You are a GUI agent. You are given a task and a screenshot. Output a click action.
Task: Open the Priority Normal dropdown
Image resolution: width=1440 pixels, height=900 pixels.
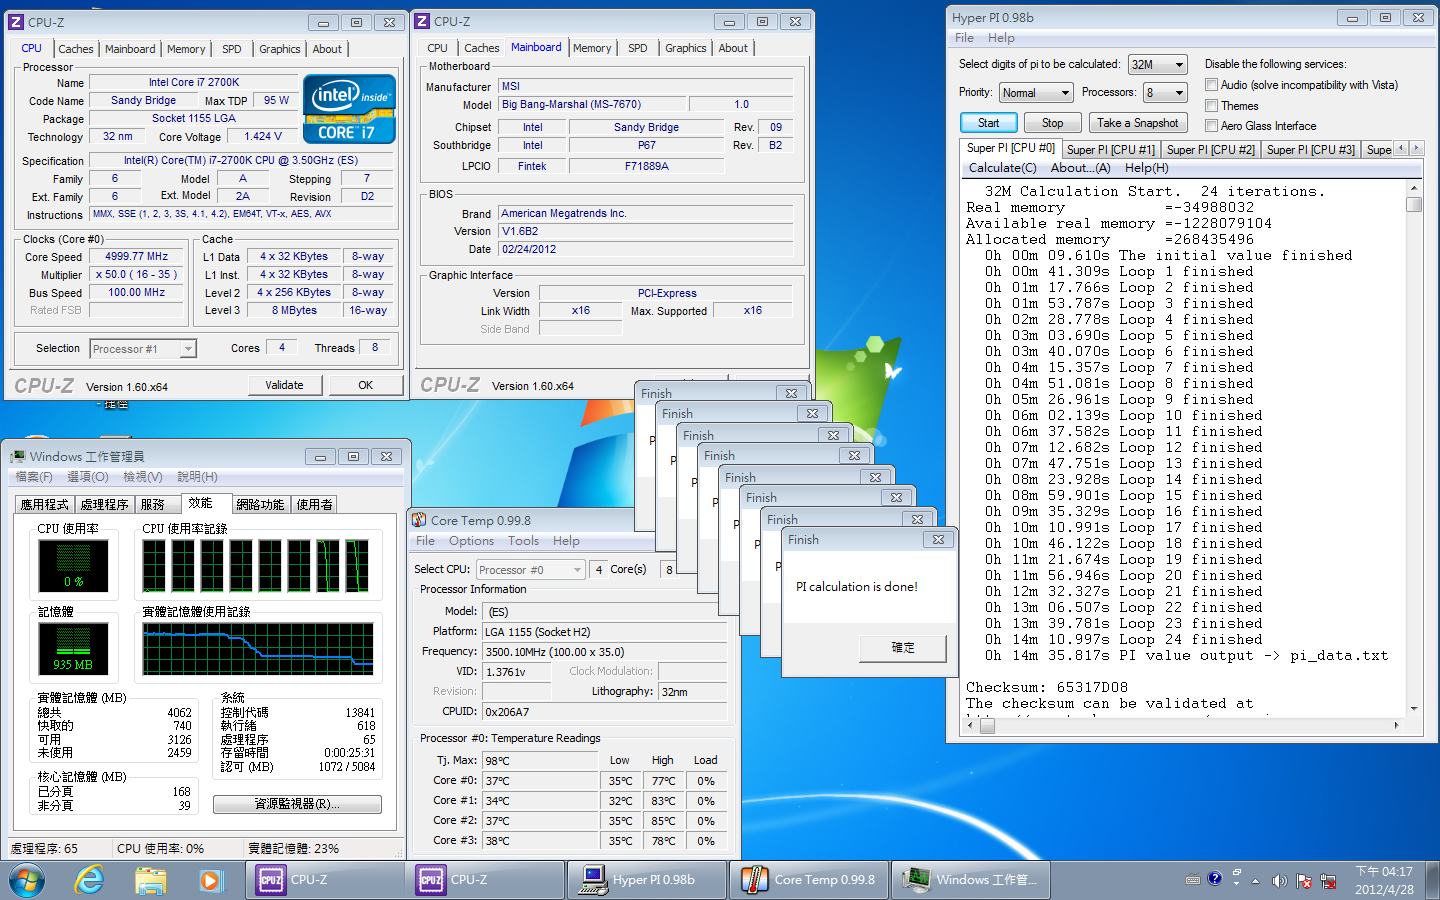pos(1036,93)
